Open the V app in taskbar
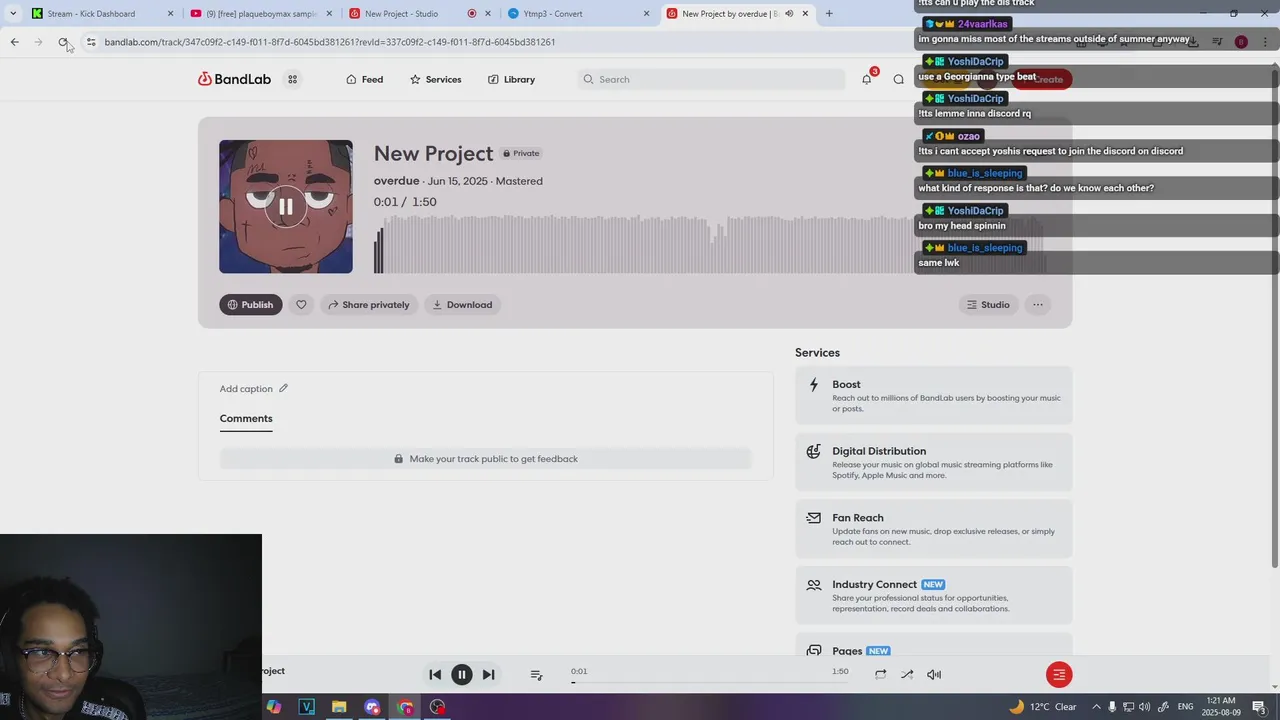The height and width of the screenshot is (720, 1280). click(307, 707)
